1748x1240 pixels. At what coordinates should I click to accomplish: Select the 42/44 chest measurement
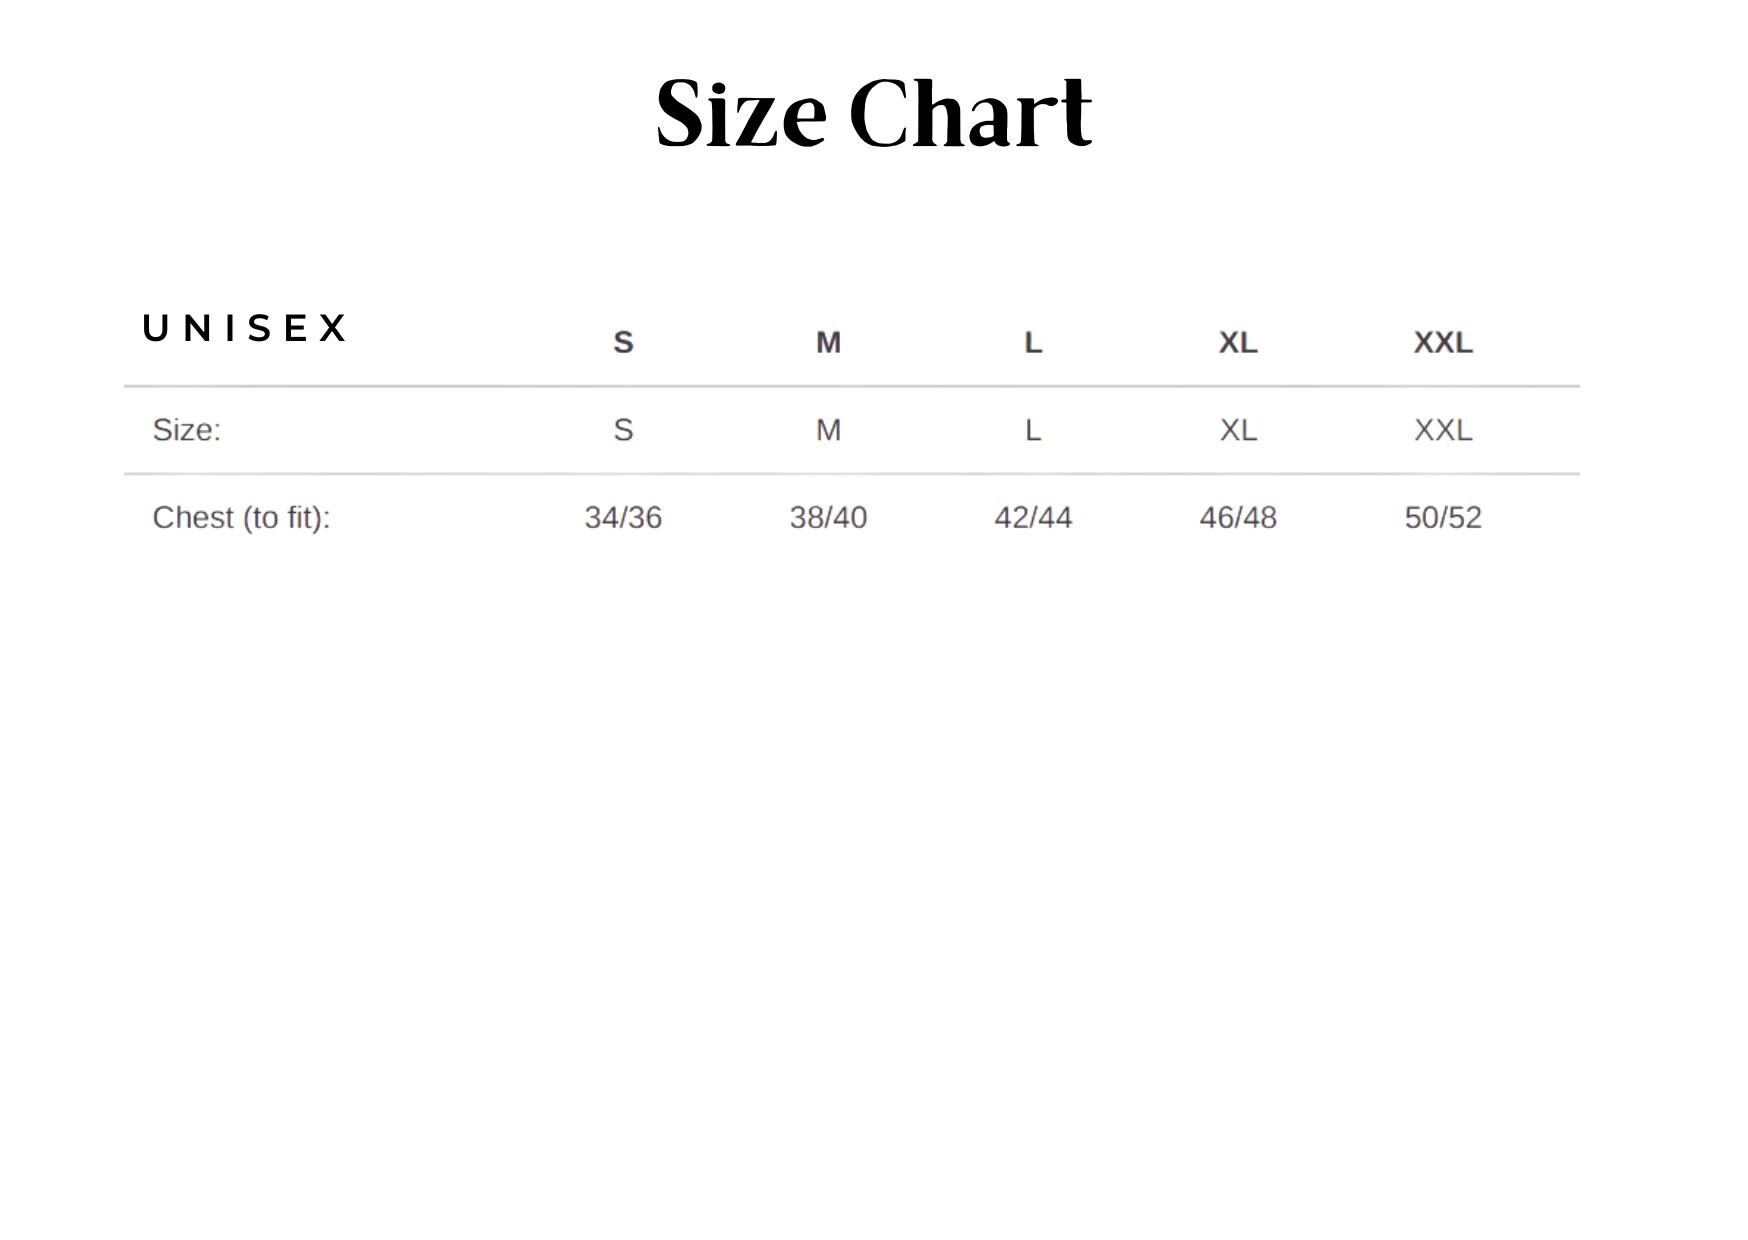(1033, 518)
